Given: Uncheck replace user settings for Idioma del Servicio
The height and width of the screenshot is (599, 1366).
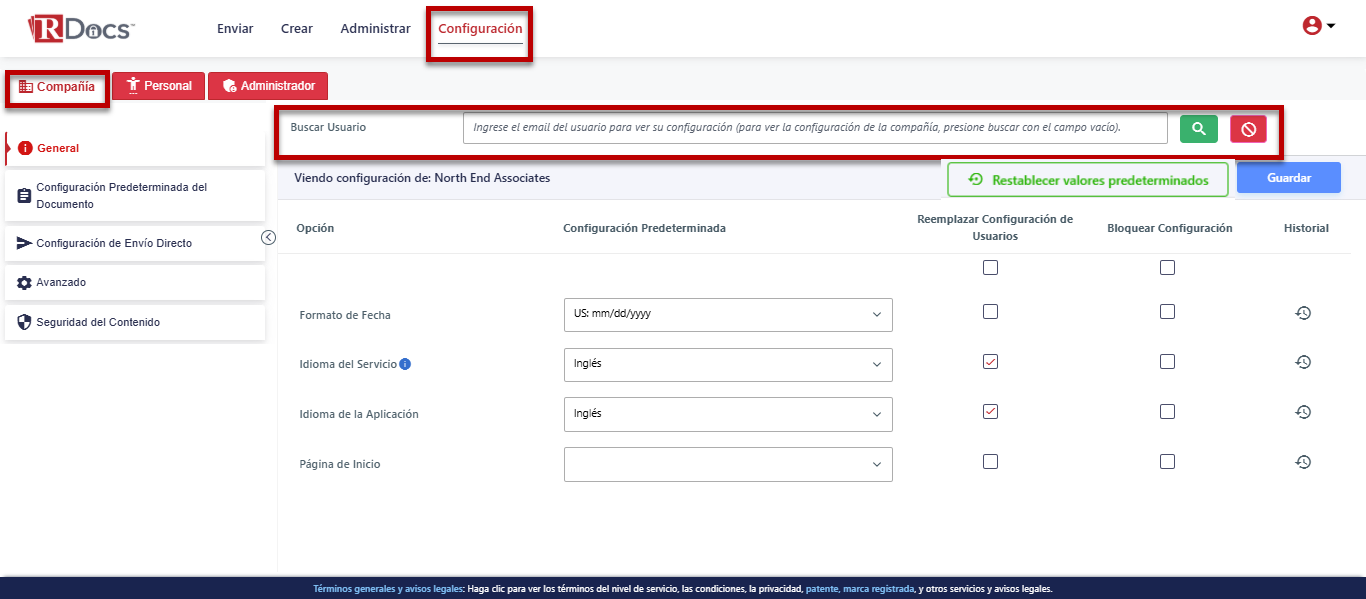Looking at the screenshot, I should tap(990, 361).
